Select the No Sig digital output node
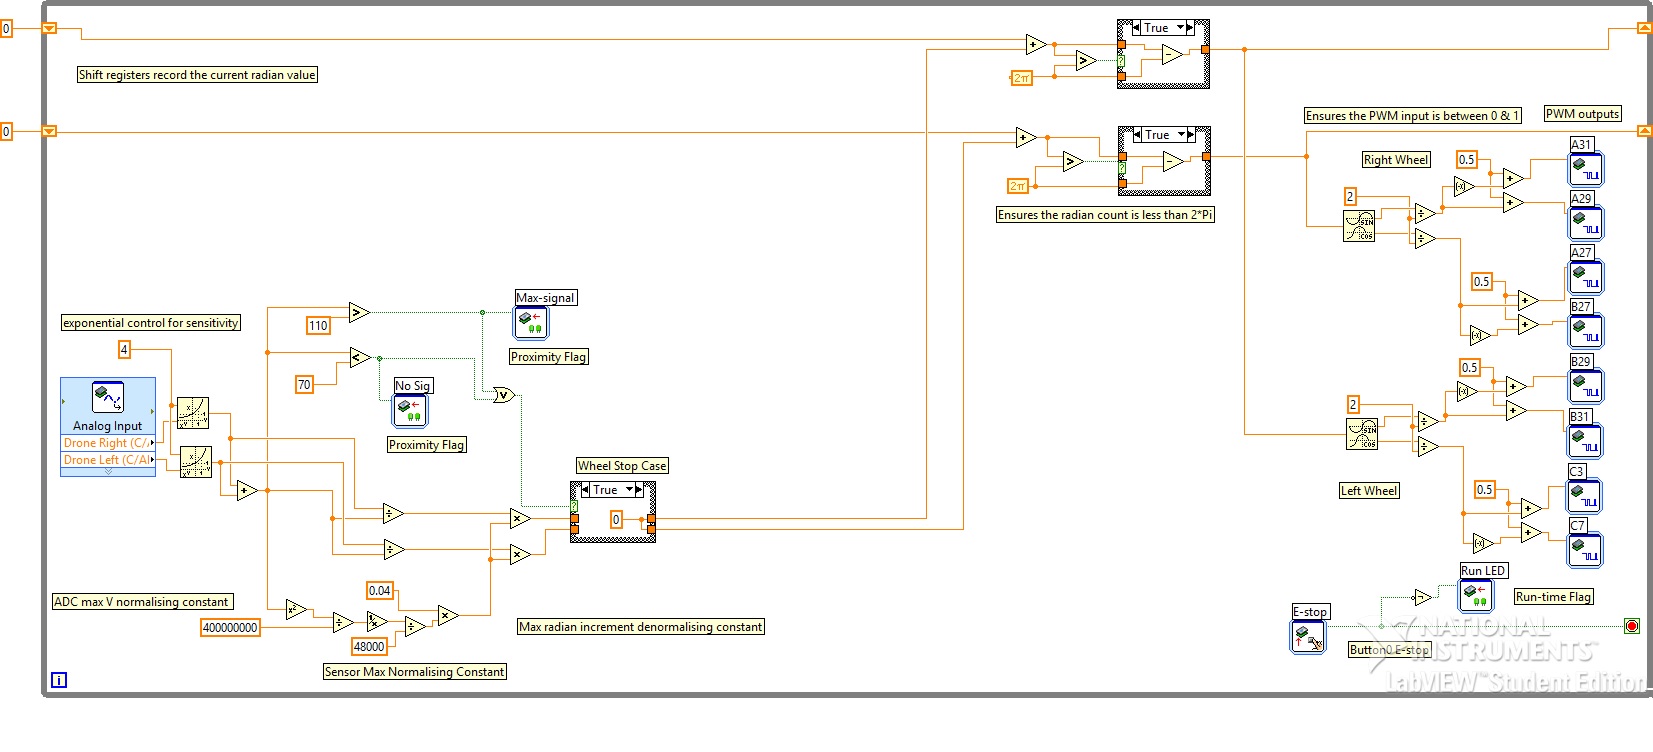Viewport: 1653px width, 752px height. (x=410, y=411)
